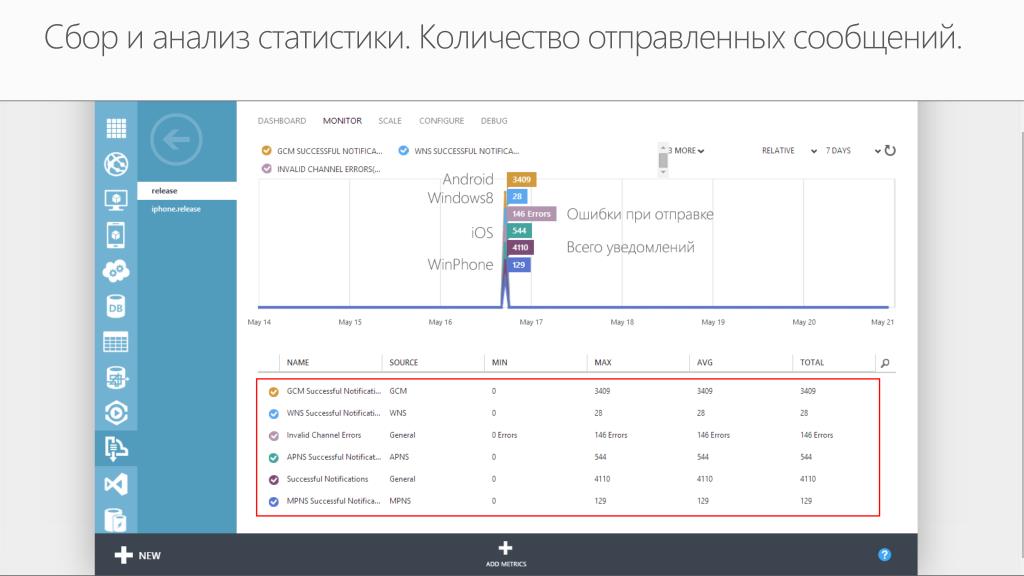Sort by the AVG column header
The image size is (1024, 576).
point(705,362)
